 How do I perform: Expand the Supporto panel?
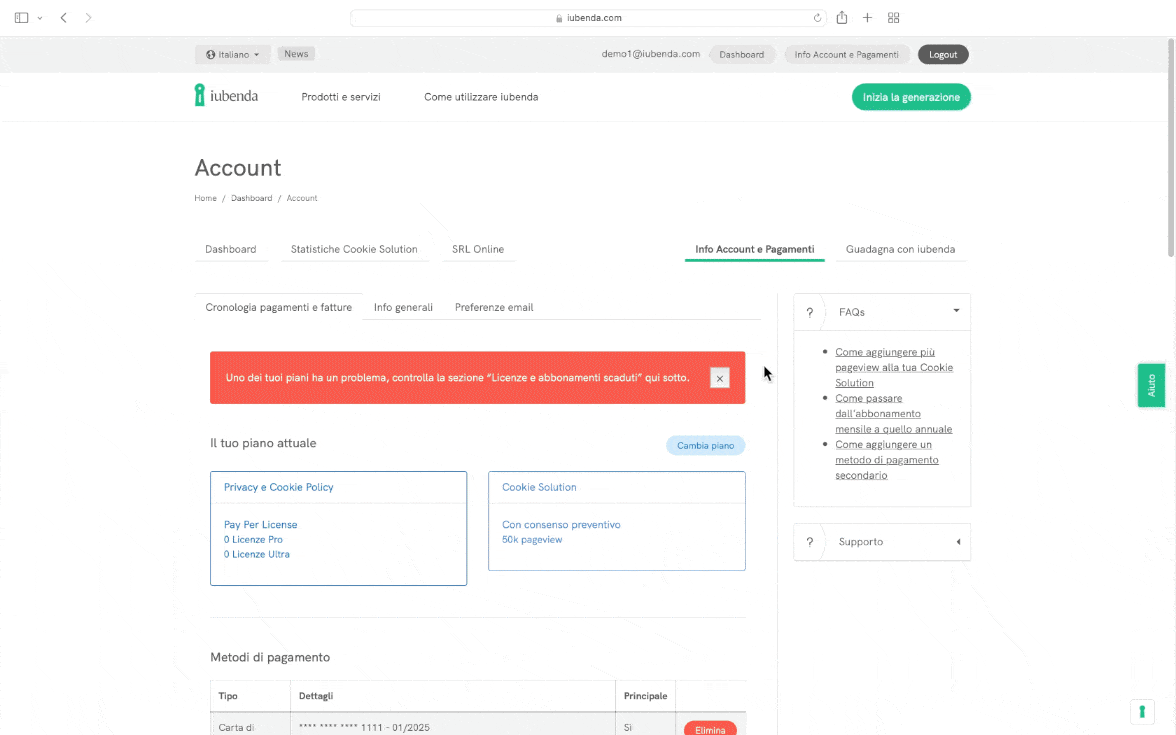957,542
